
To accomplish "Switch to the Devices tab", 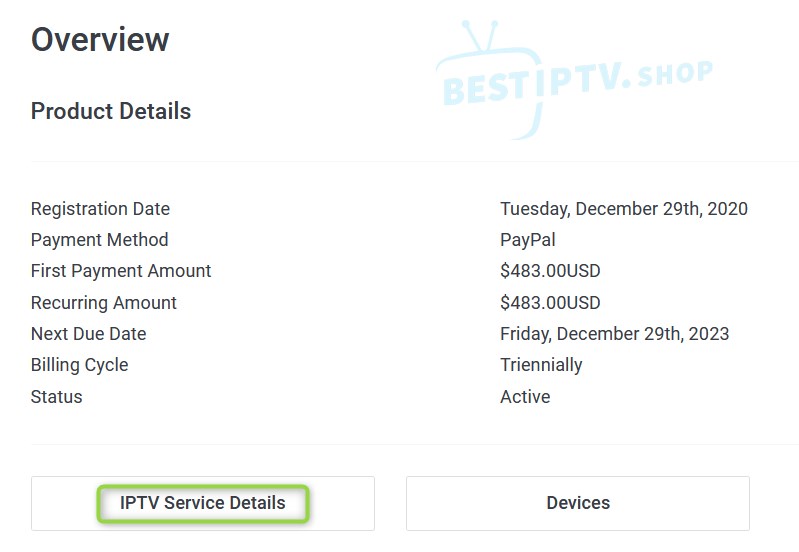I will tap(578, 503).
